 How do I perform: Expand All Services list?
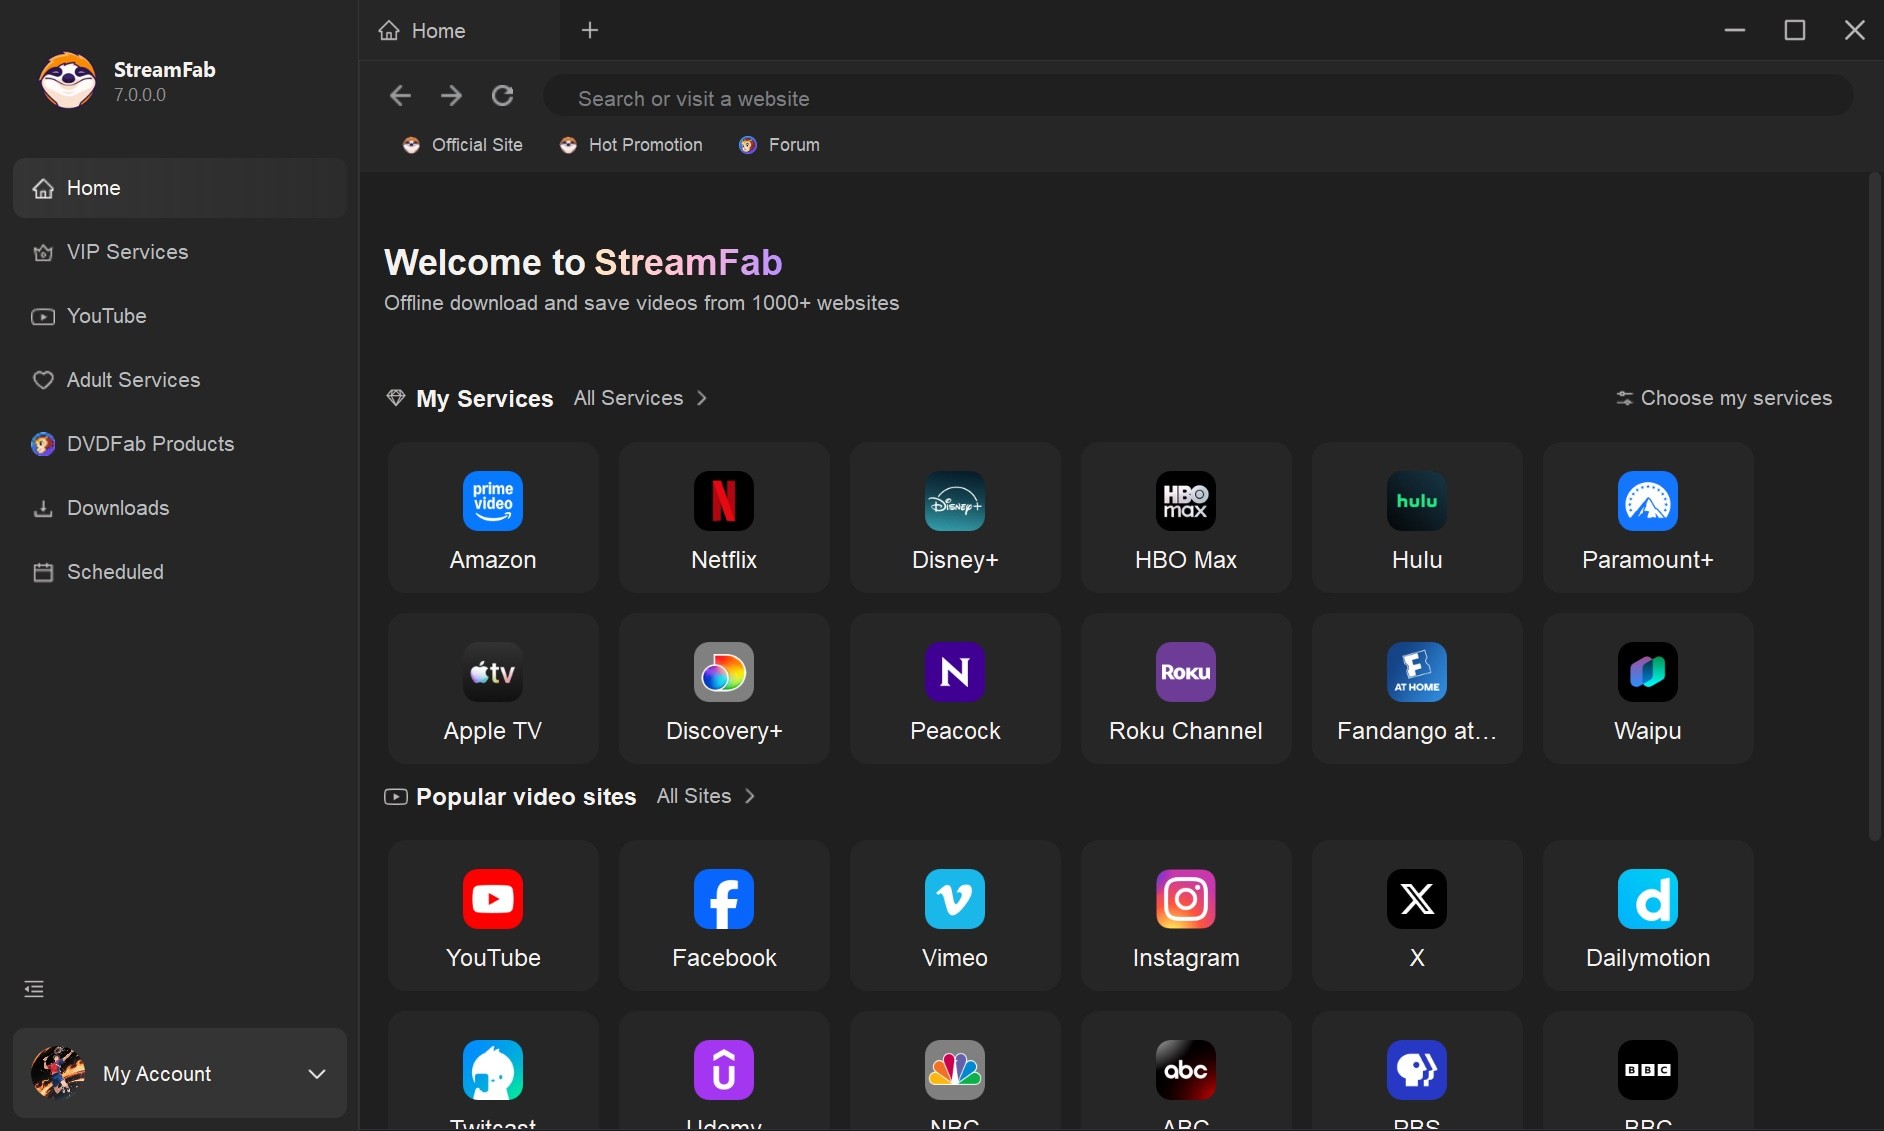[640, 398]
